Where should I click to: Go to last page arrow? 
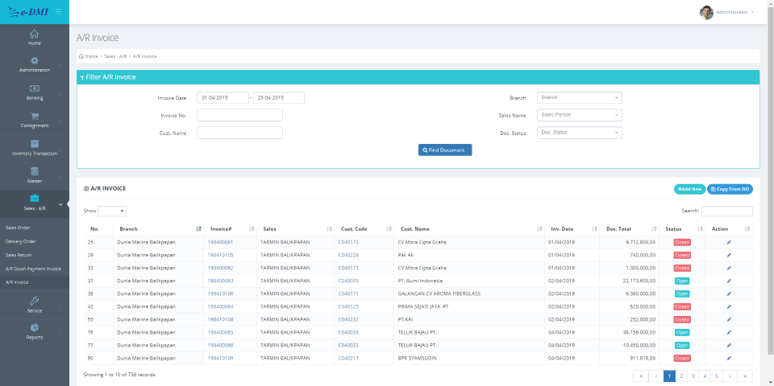coord(745,376)
